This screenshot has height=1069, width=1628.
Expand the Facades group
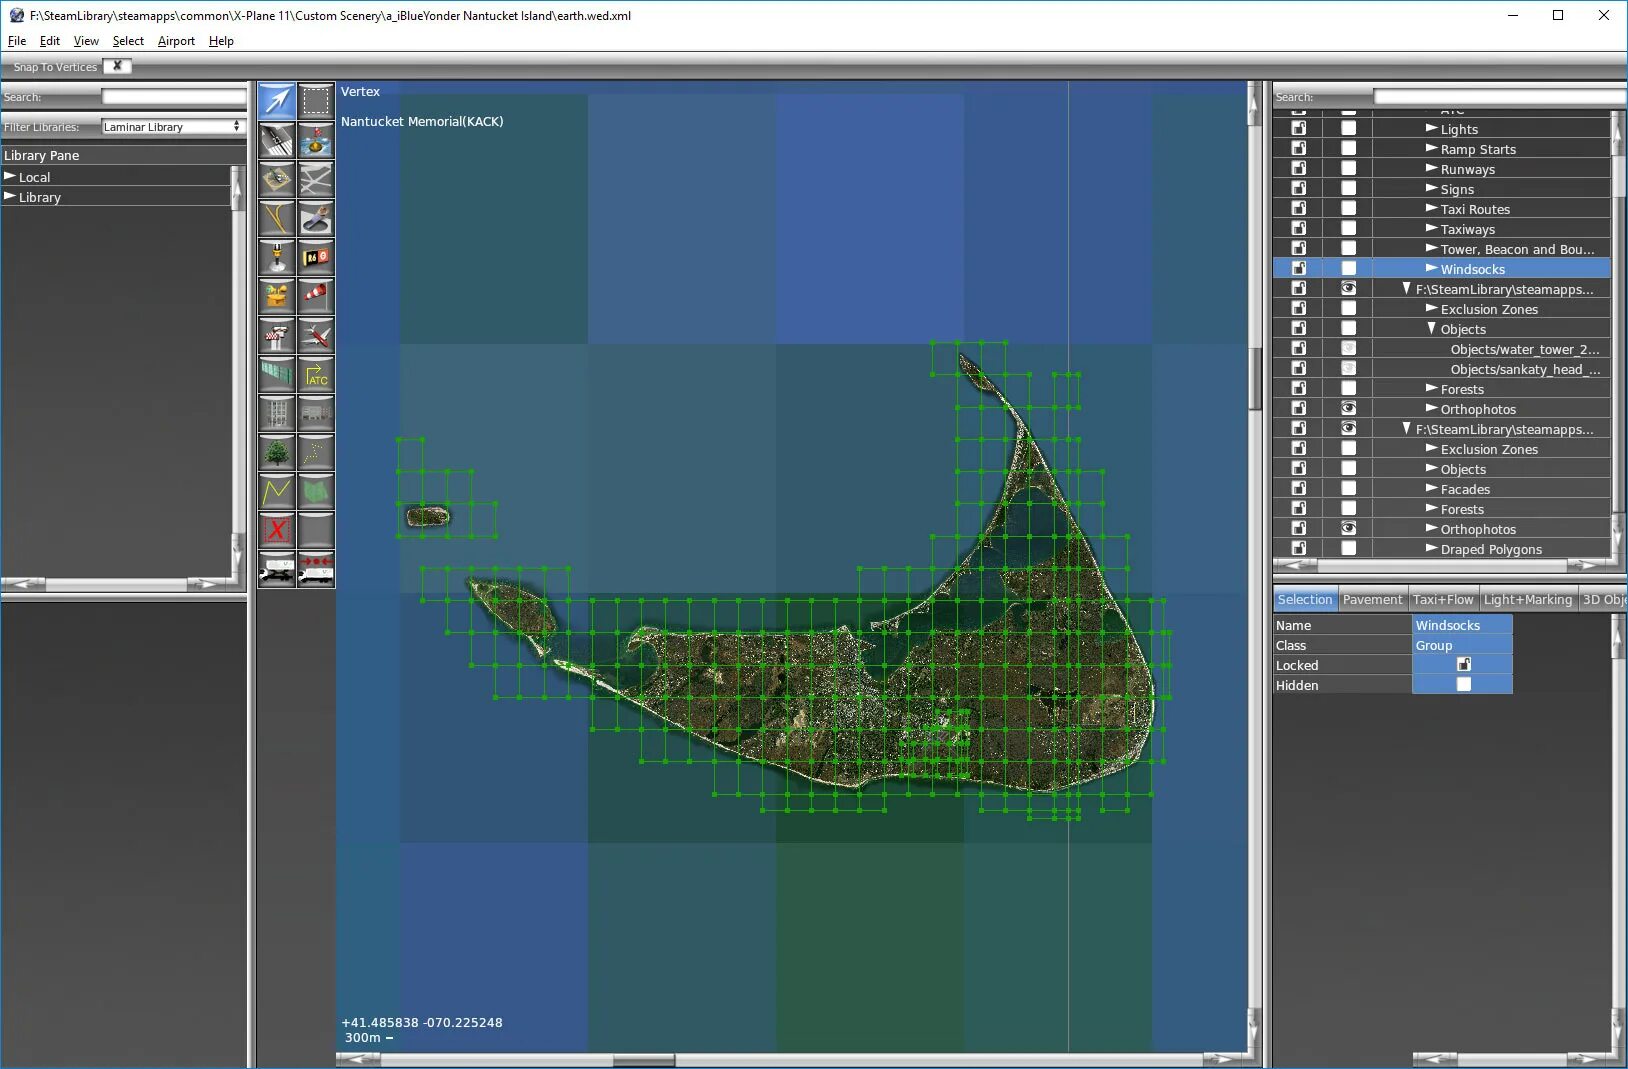(x=1431, y=488)
